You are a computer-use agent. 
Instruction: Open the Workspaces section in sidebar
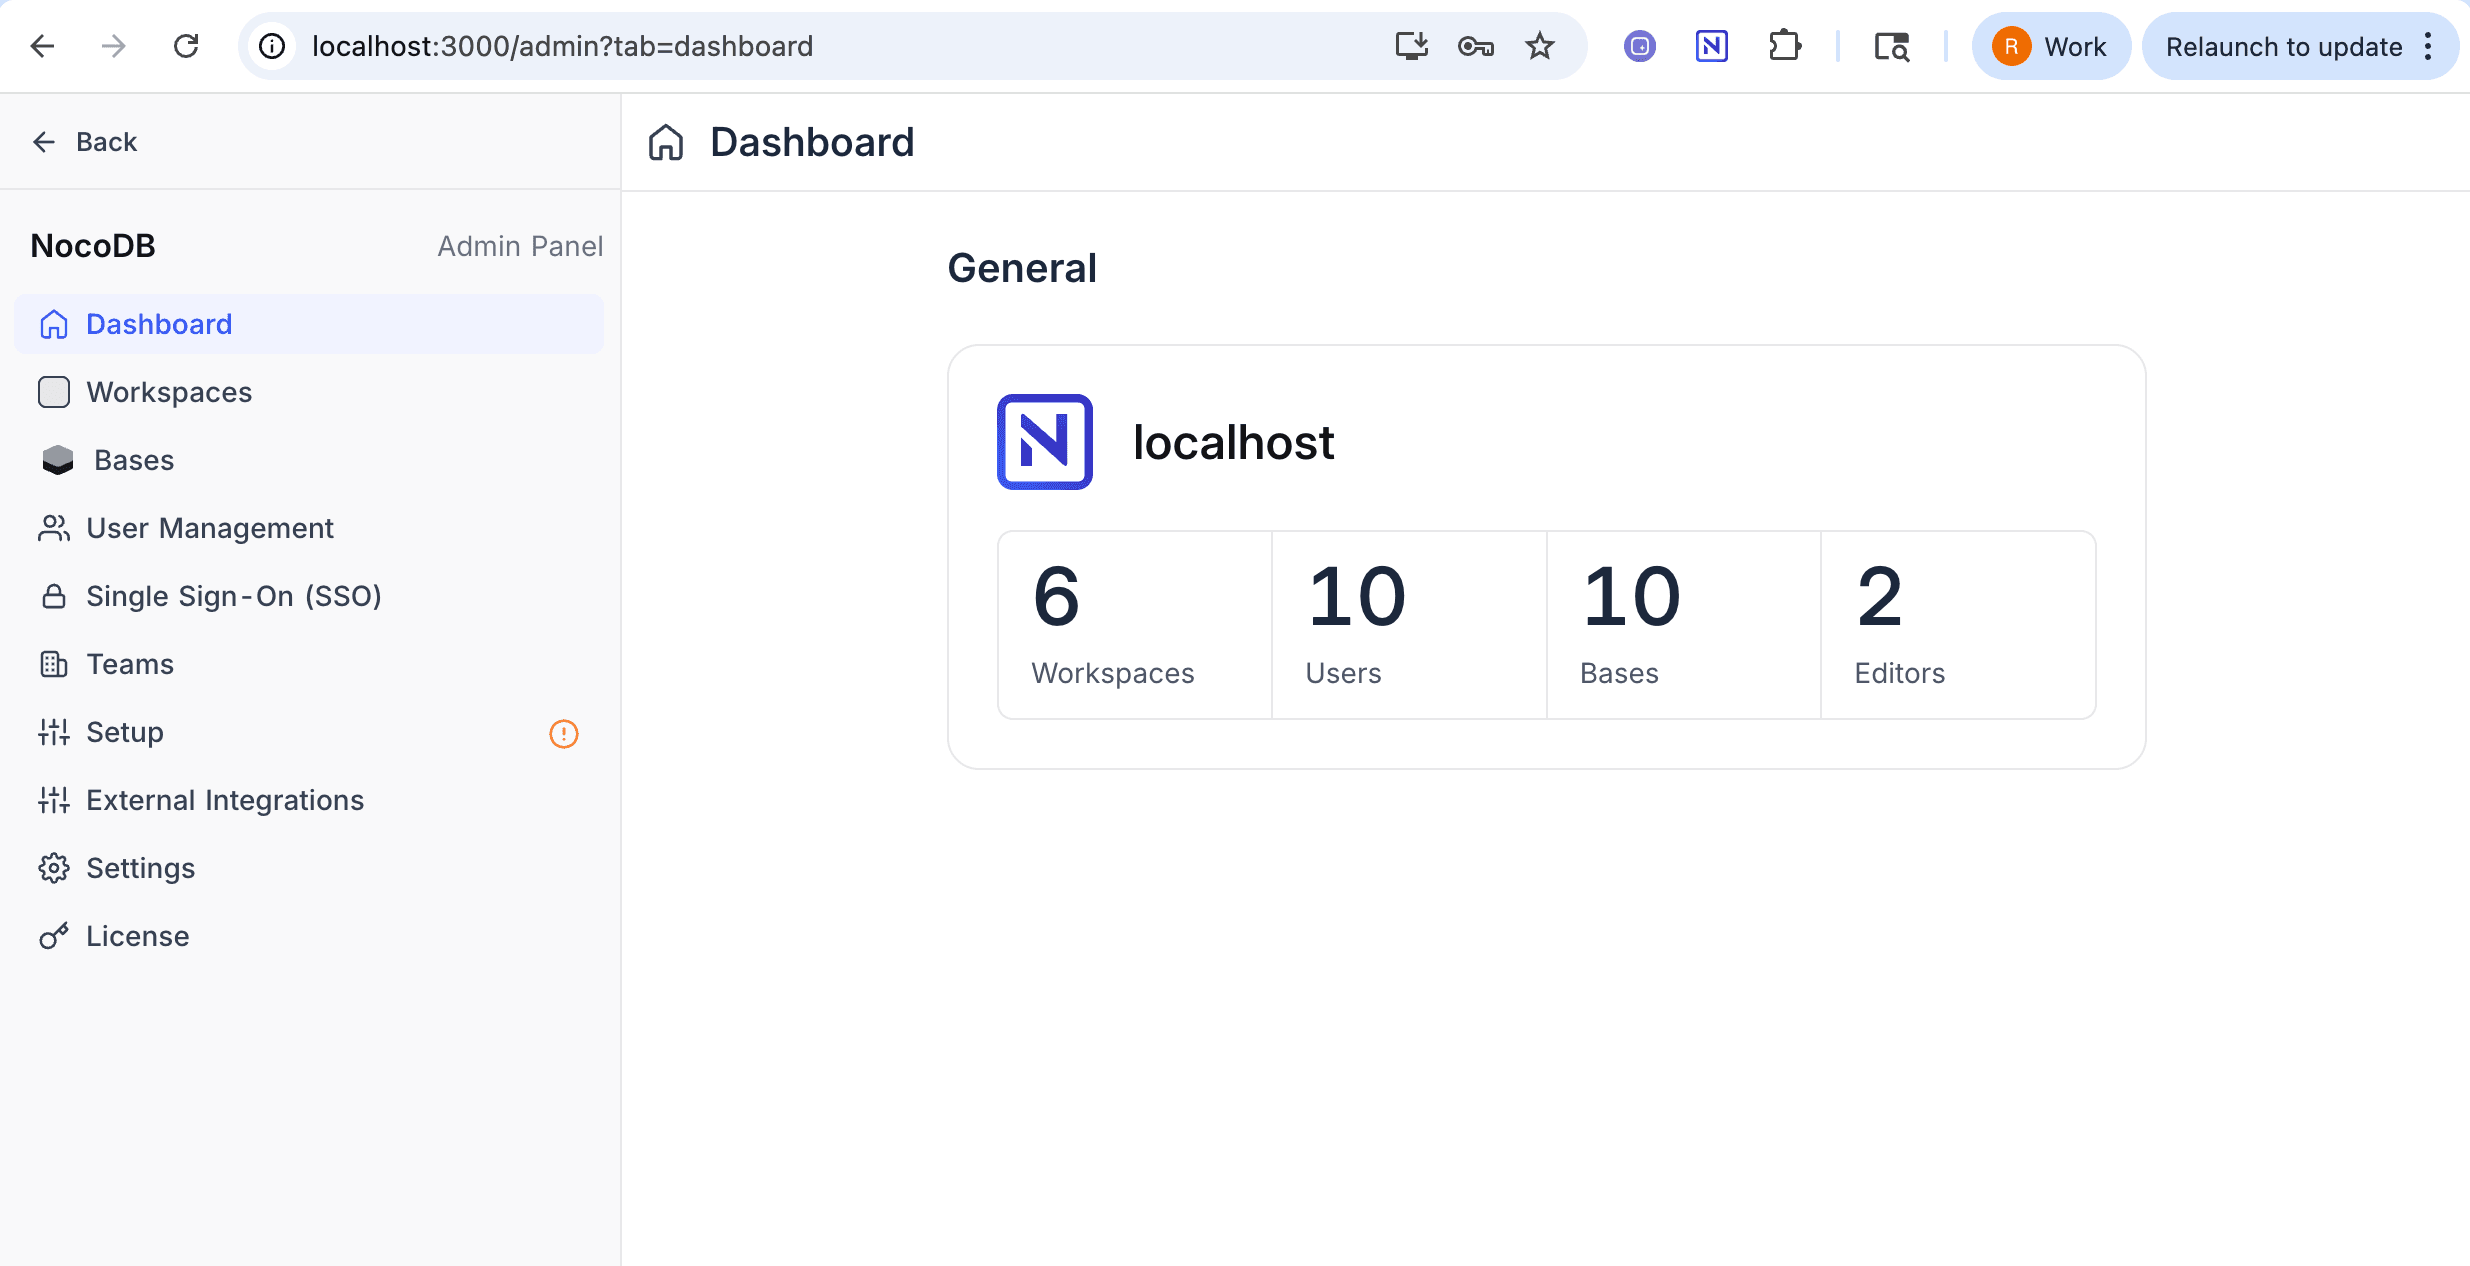tap(169, 392)
